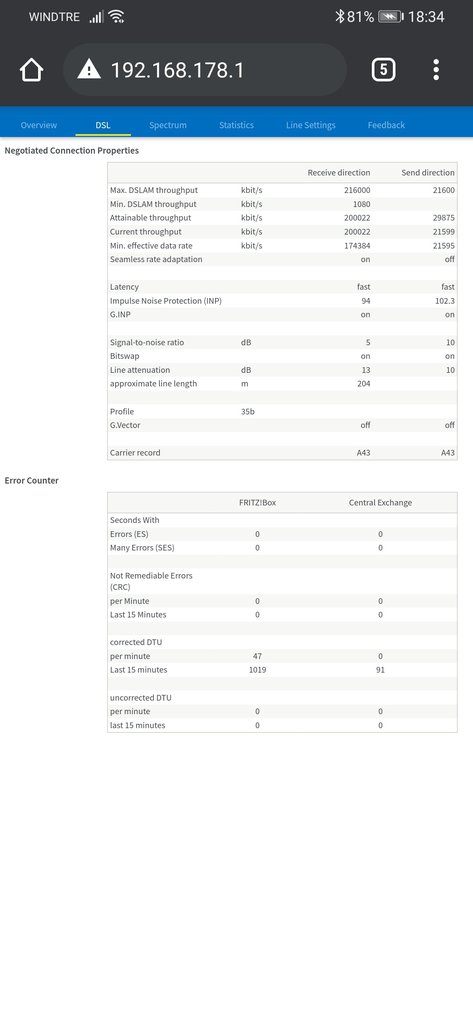Open the browser three-dot menu
Viewport: 473px width, 1024px height.
tap(436, 69)
